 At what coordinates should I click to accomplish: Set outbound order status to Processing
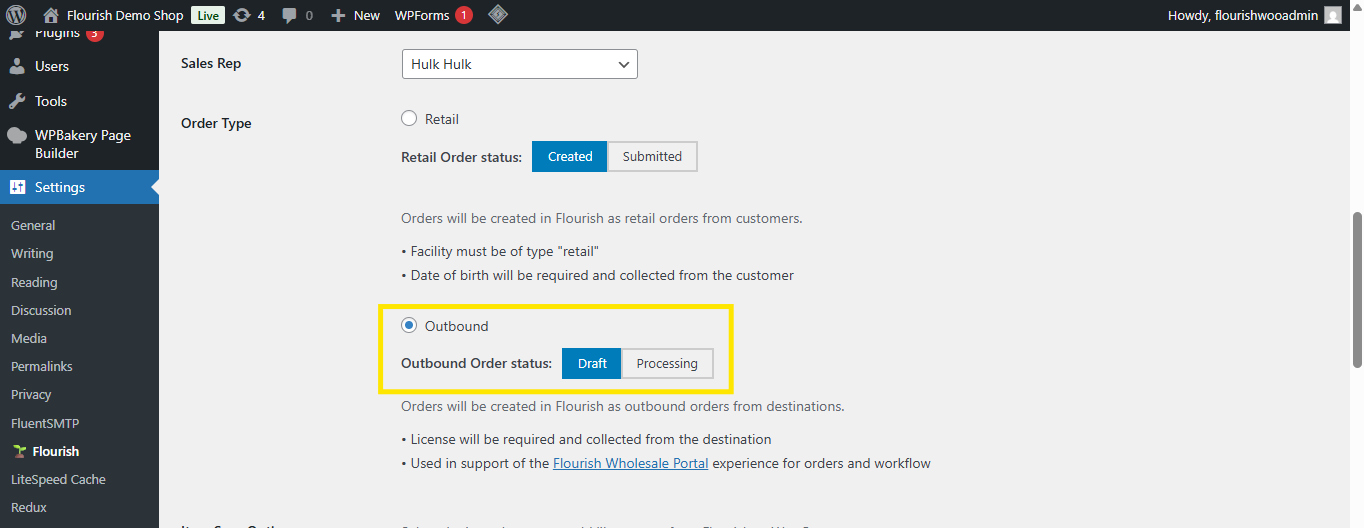click(667, 363)
